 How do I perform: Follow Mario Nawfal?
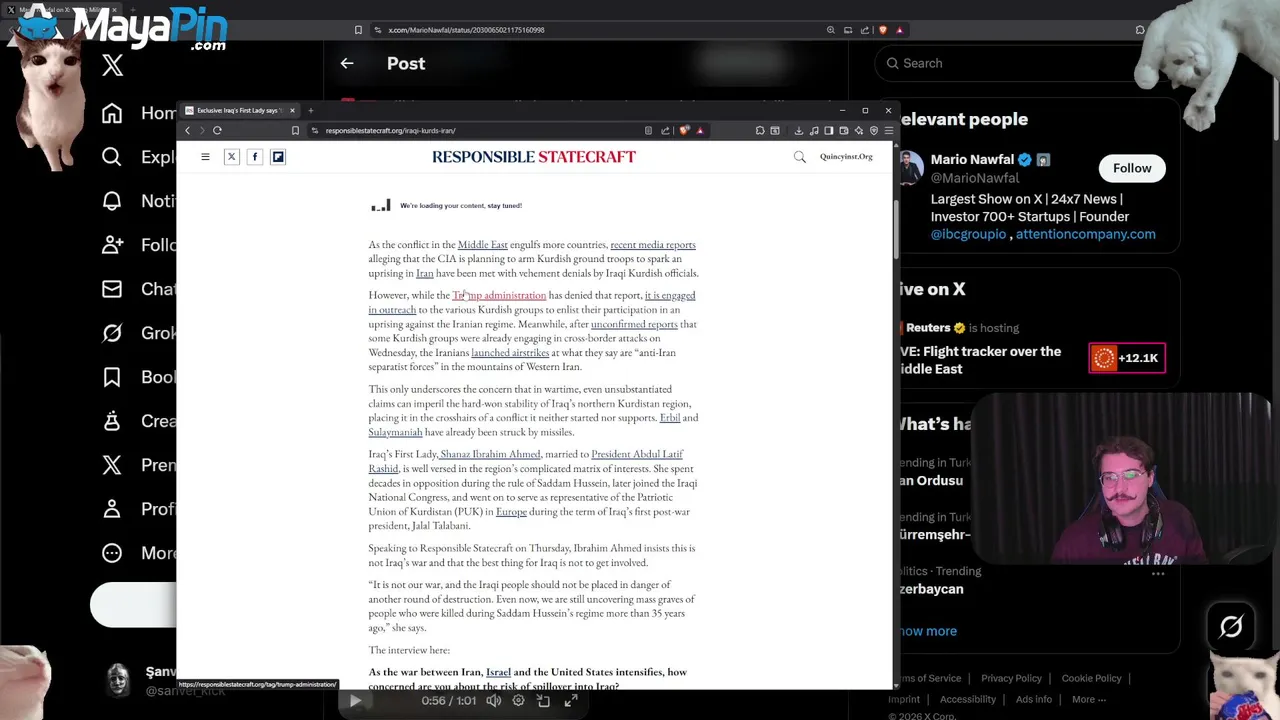1132,168
